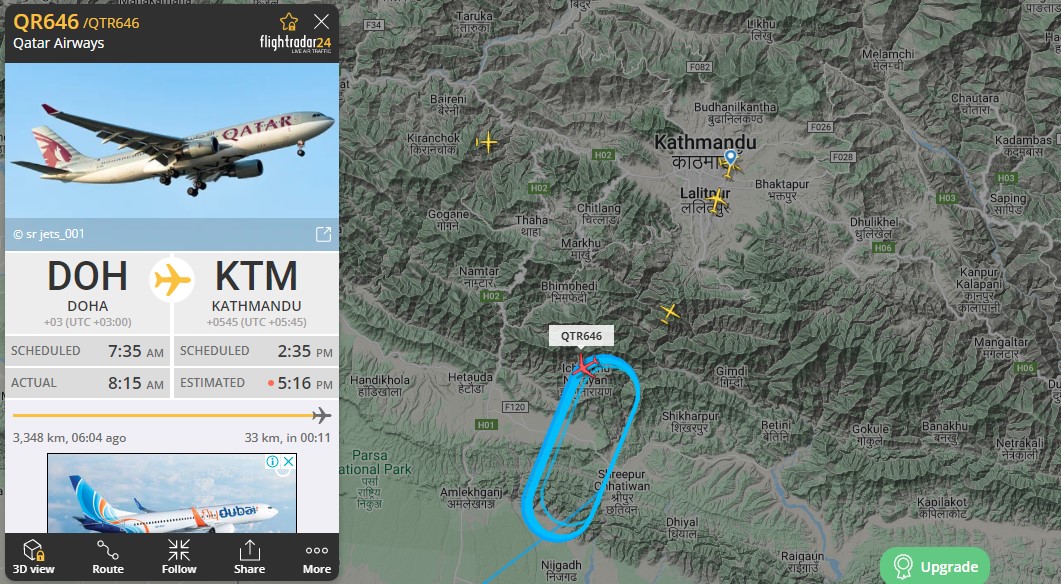Show the flight Route
Viewport: 1061px width, 584px height.
point(108,557)
